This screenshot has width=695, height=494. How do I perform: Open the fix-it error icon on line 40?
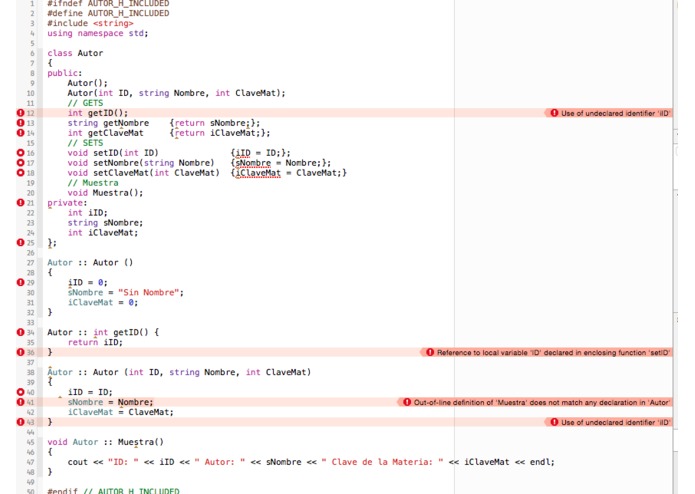tap(20, 392)
